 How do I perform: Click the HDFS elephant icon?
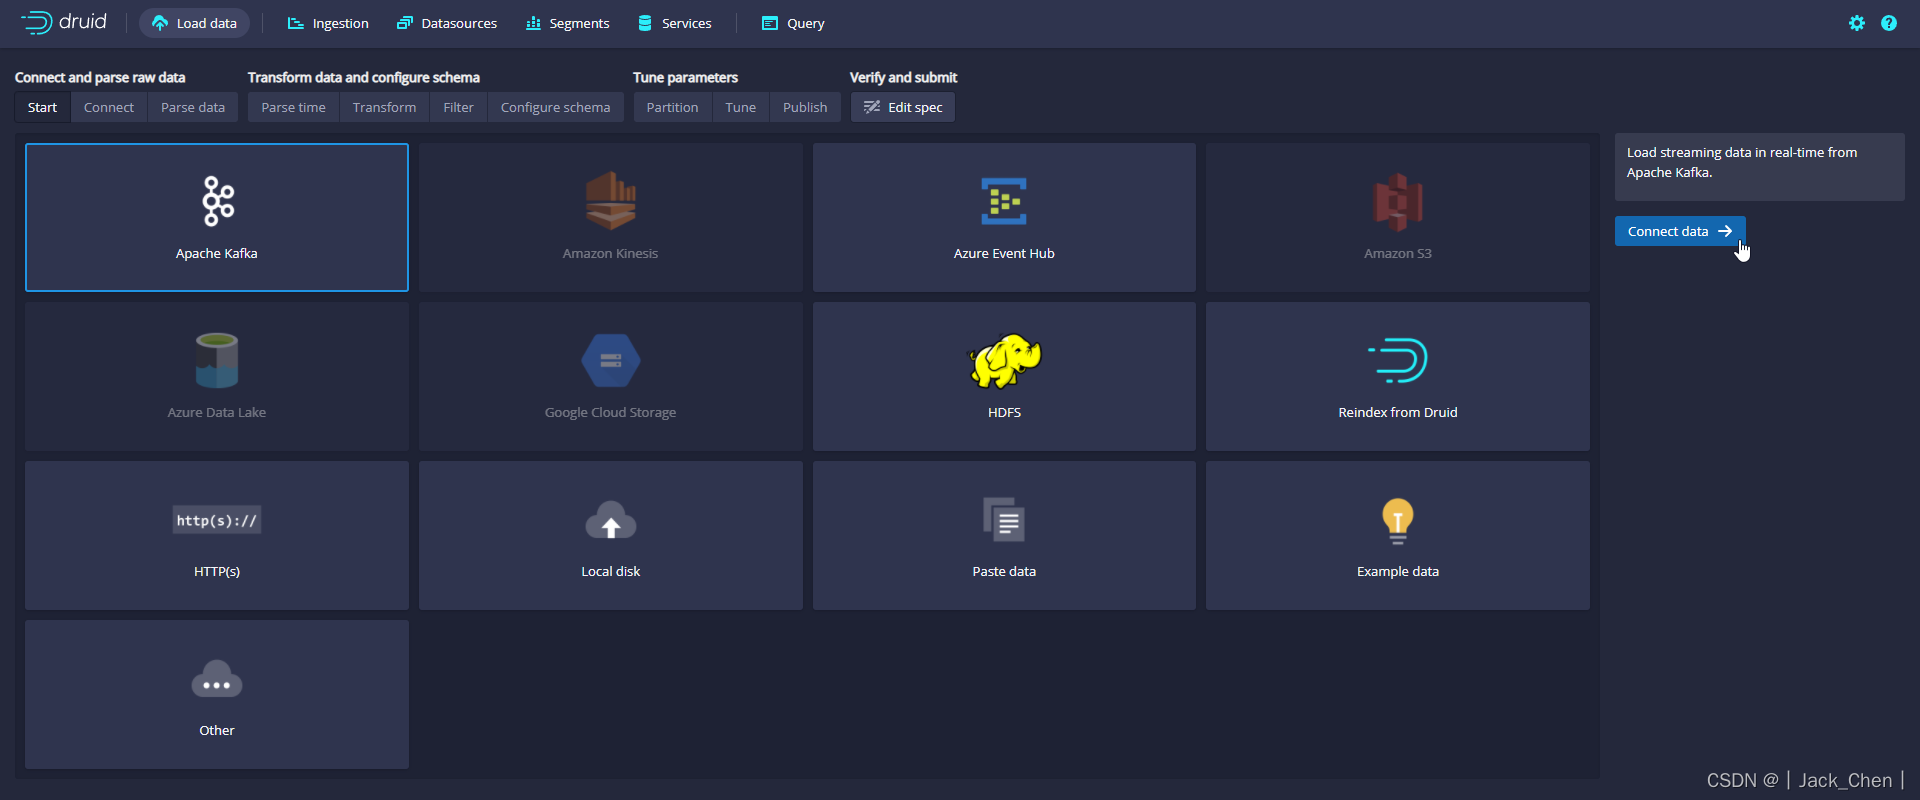(1004, 360)
